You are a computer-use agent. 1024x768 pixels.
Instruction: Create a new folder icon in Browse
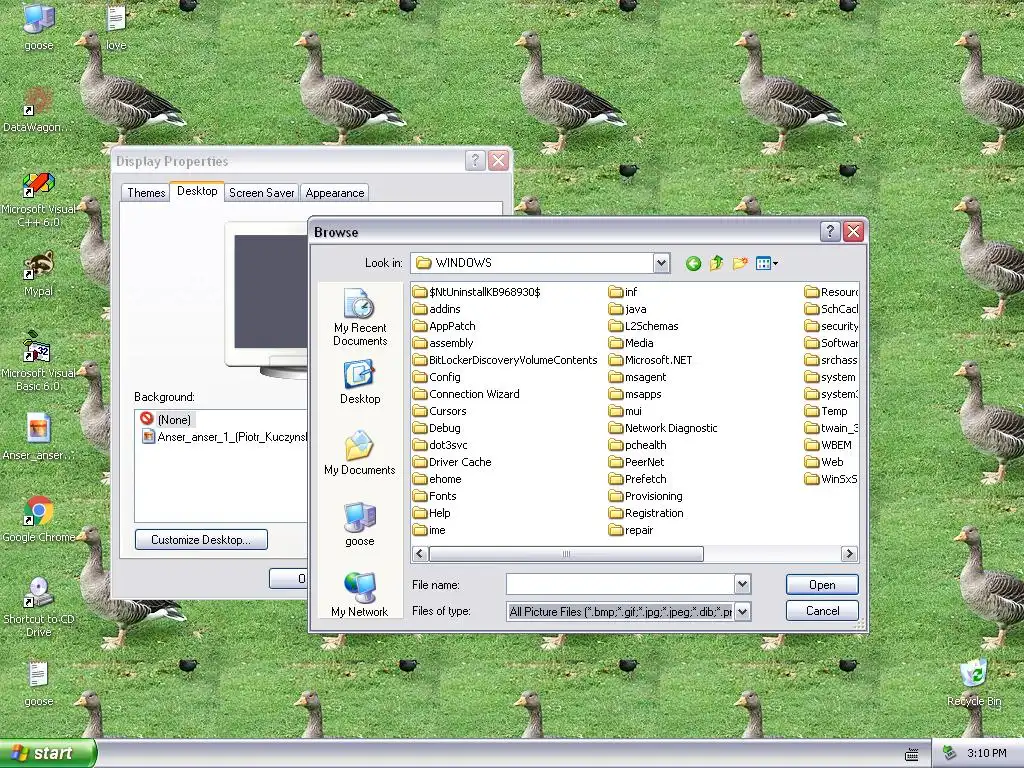coord(740,263)
